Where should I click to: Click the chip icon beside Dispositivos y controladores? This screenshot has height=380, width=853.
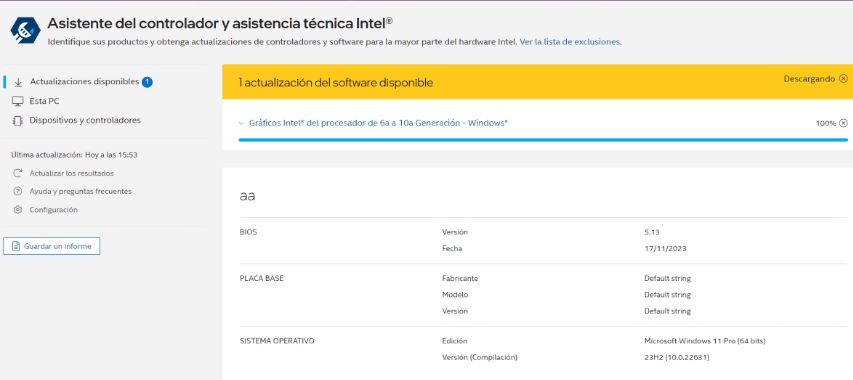18,120
